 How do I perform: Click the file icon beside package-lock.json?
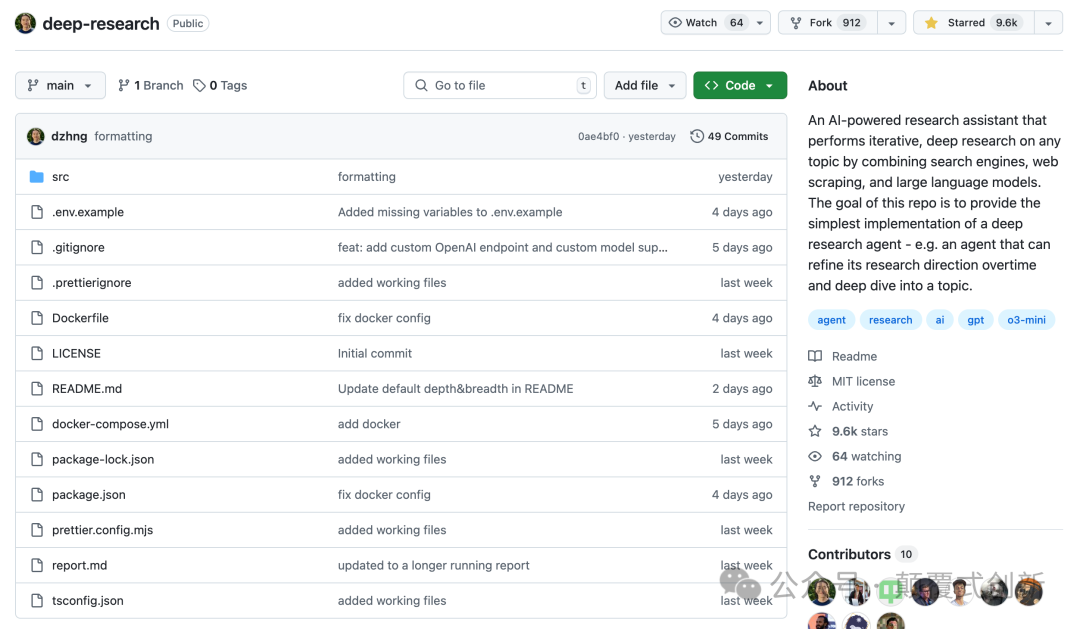coord(37,460)
